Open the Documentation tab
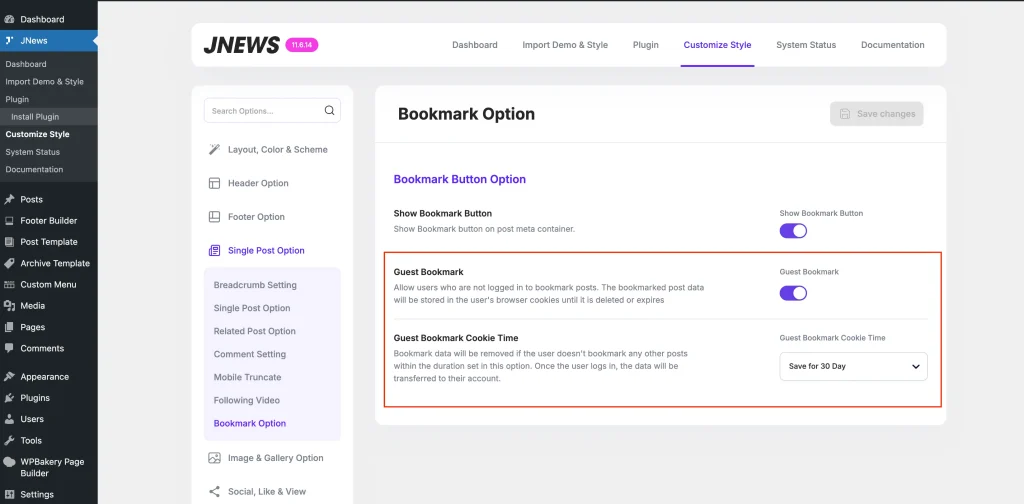1024x504 pixels. [x=893, y=45]
